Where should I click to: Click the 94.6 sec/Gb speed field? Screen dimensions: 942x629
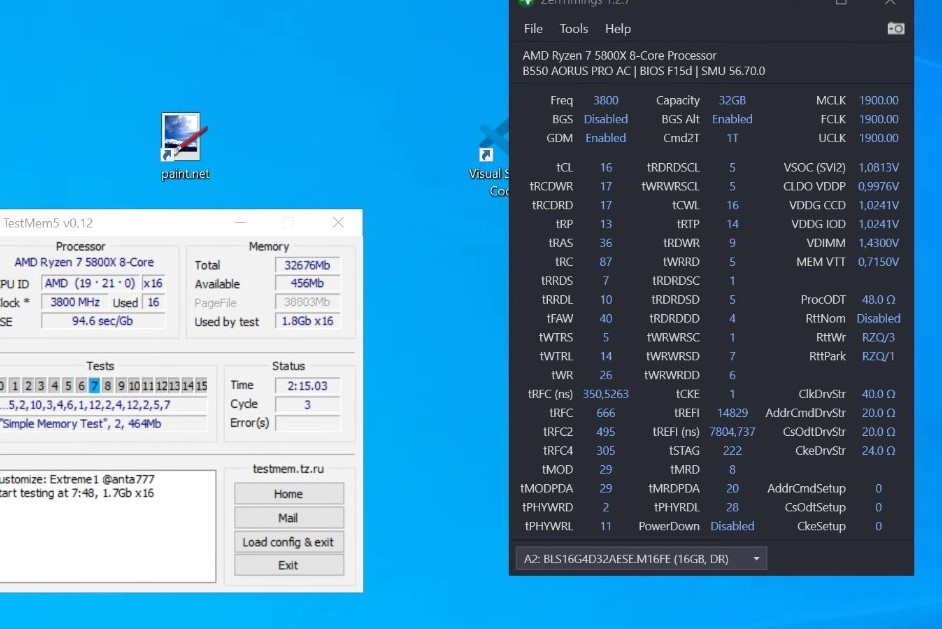[x=103, y=321]
